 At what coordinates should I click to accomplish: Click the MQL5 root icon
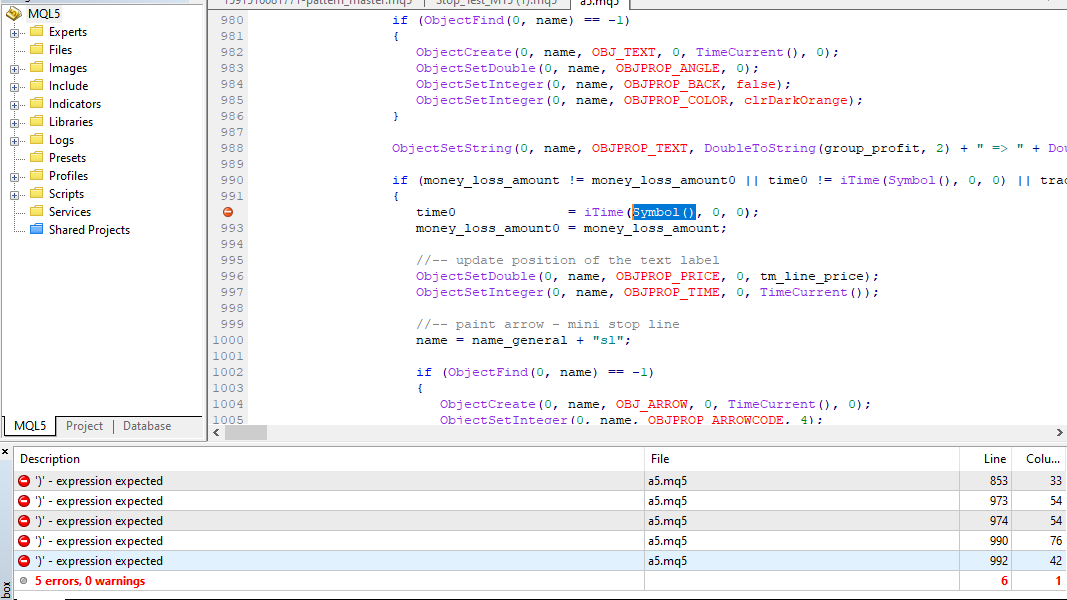pyautogui.click(x=14, y=13)
